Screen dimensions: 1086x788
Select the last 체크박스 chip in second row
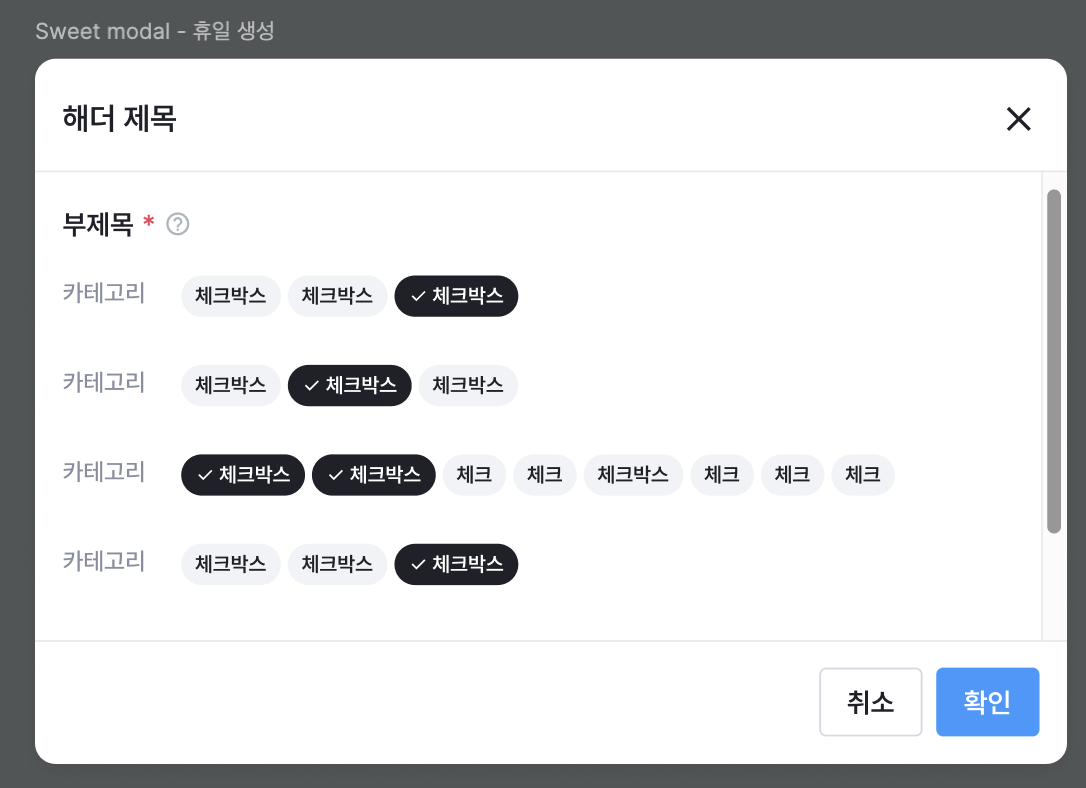[468, 385]
